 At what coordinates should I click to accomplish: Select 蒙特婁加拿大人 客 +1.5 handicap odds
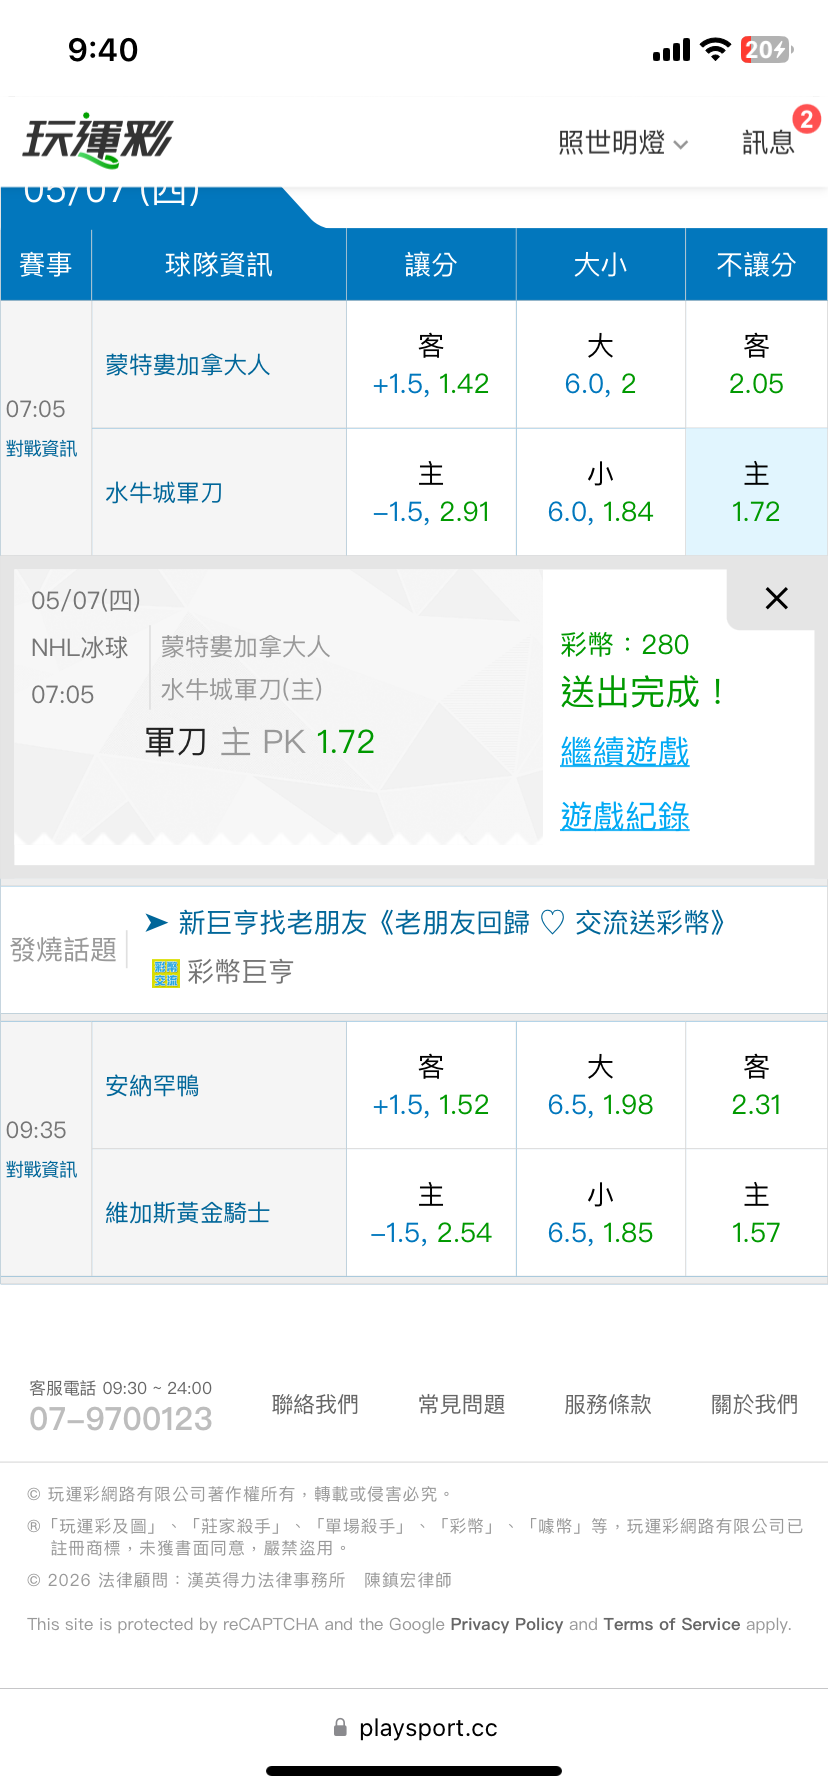pos(431,365)
